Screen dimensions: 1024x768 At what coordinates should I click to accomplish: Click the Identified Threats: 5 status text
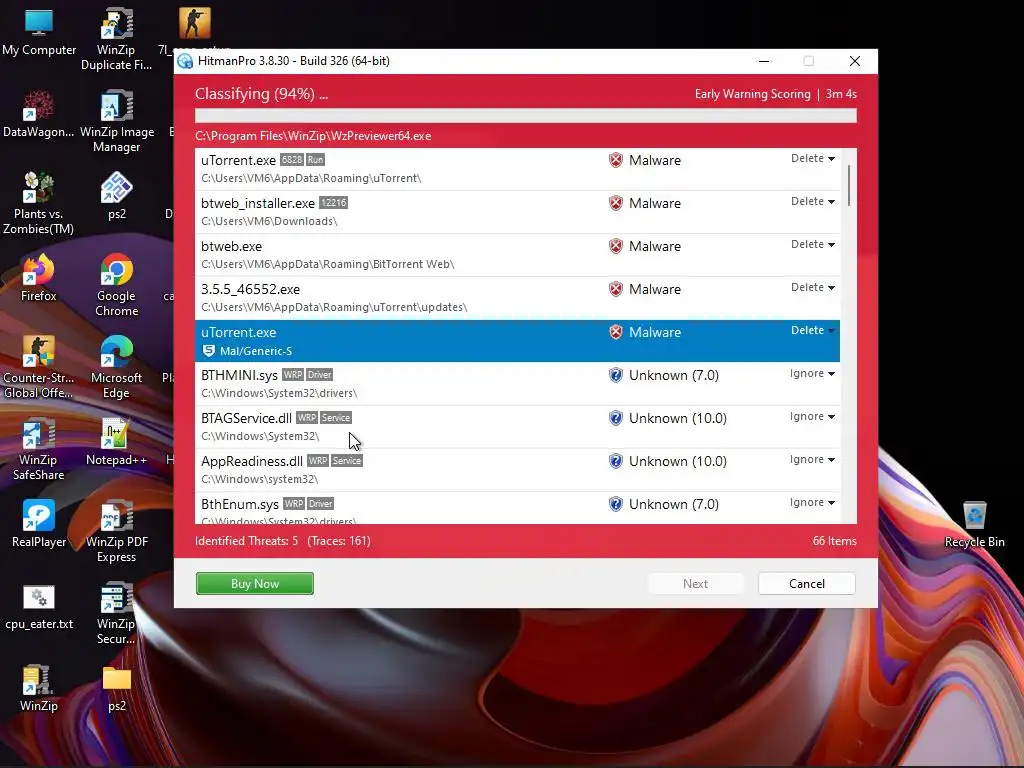[246, 541]
